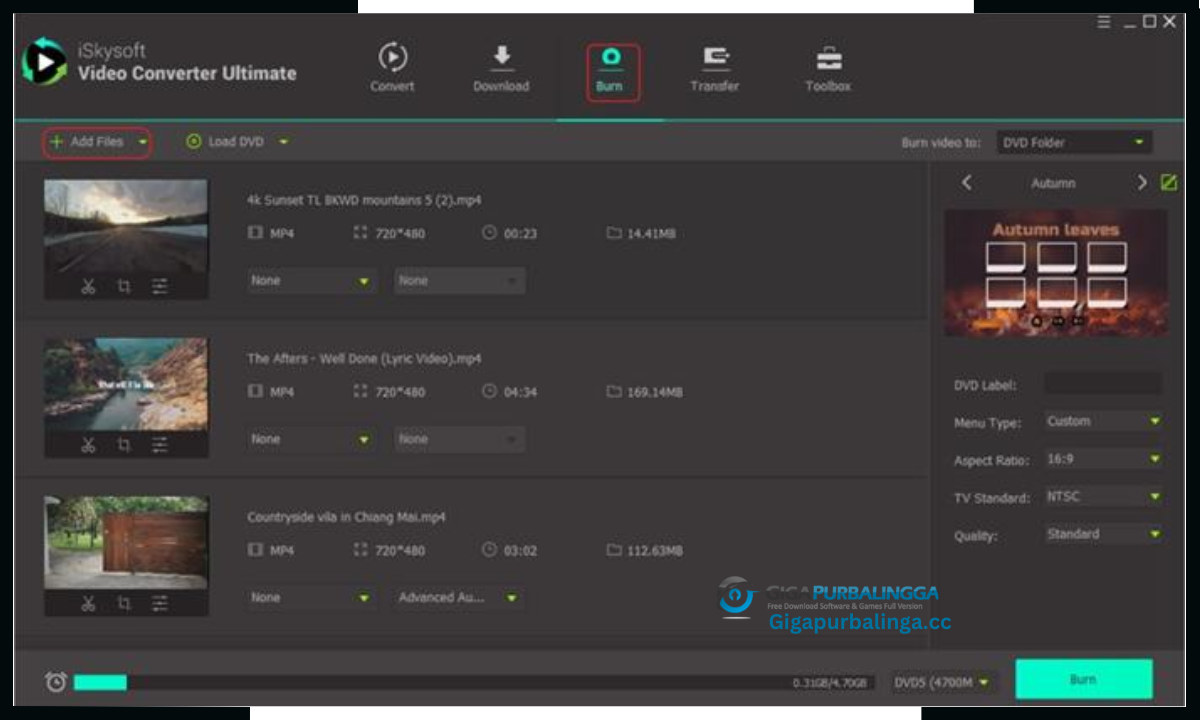Open second None dropdown for 4k Sunset video

459,281
